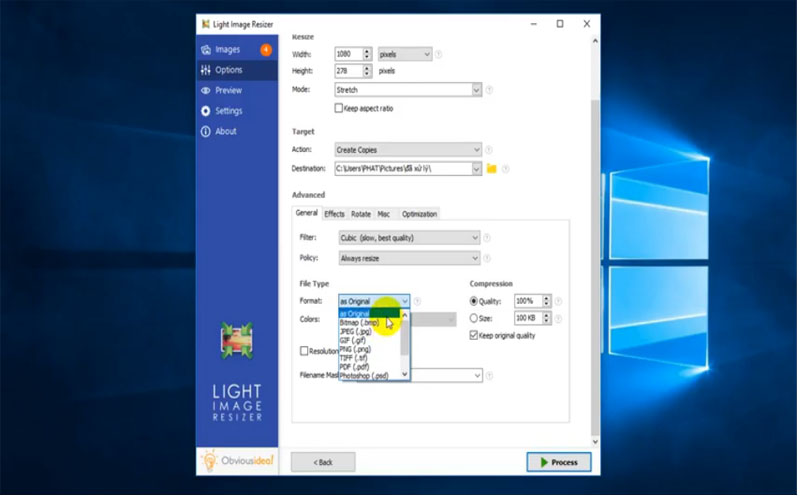The image size is (800, 500).
Task: Click the format list scrollbar
Action: click(405, 338)
